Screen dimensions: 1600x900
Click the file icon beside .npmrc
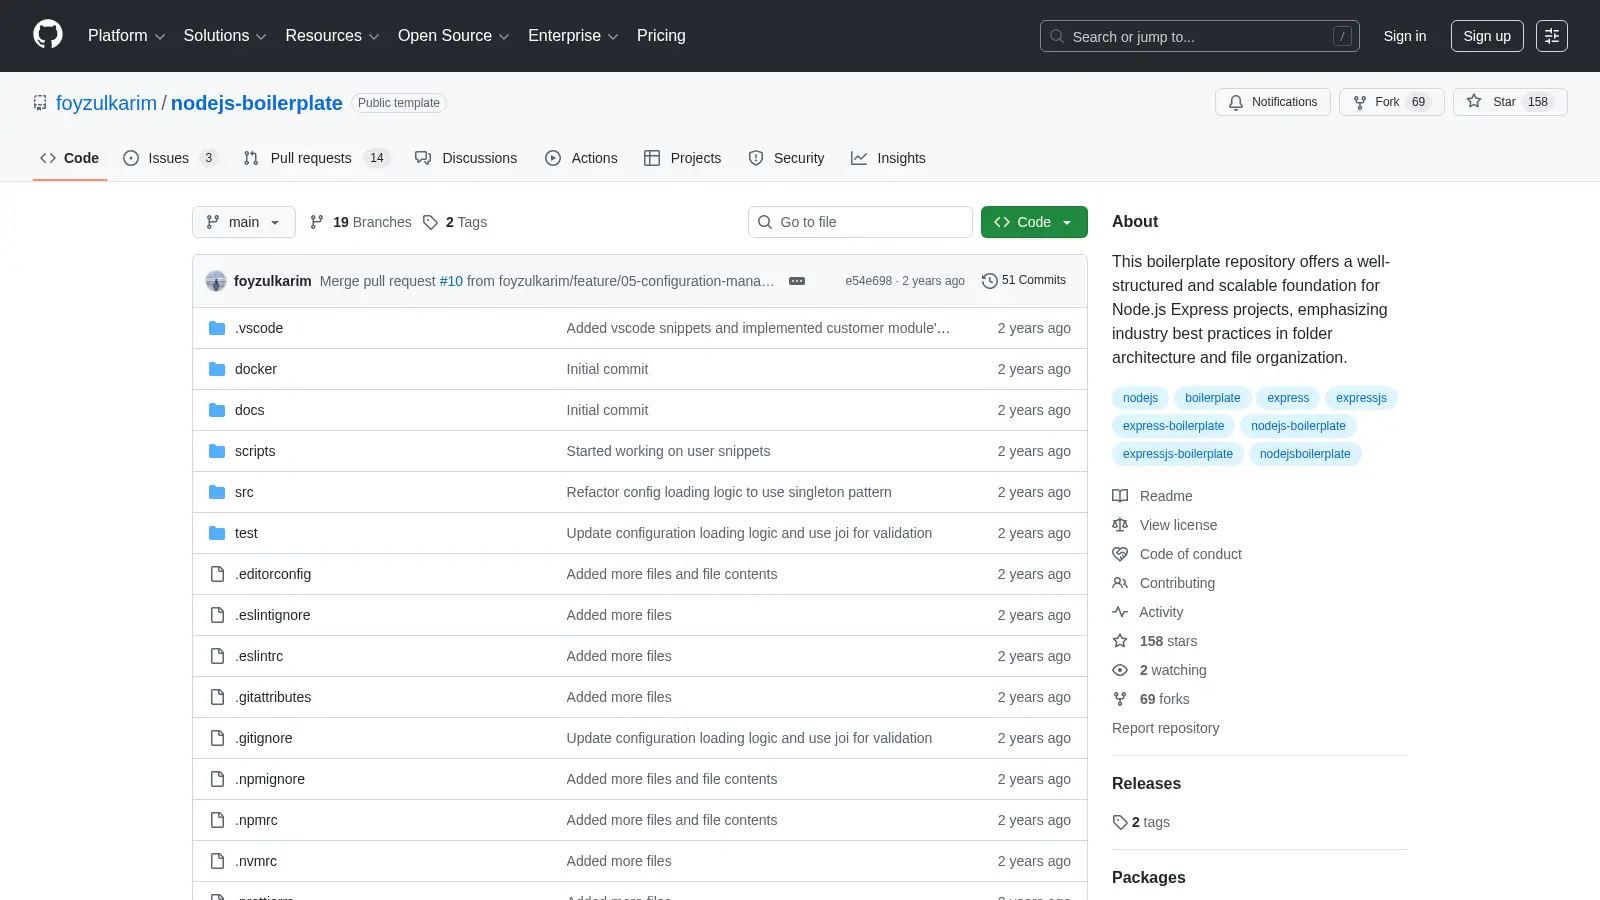217,820
